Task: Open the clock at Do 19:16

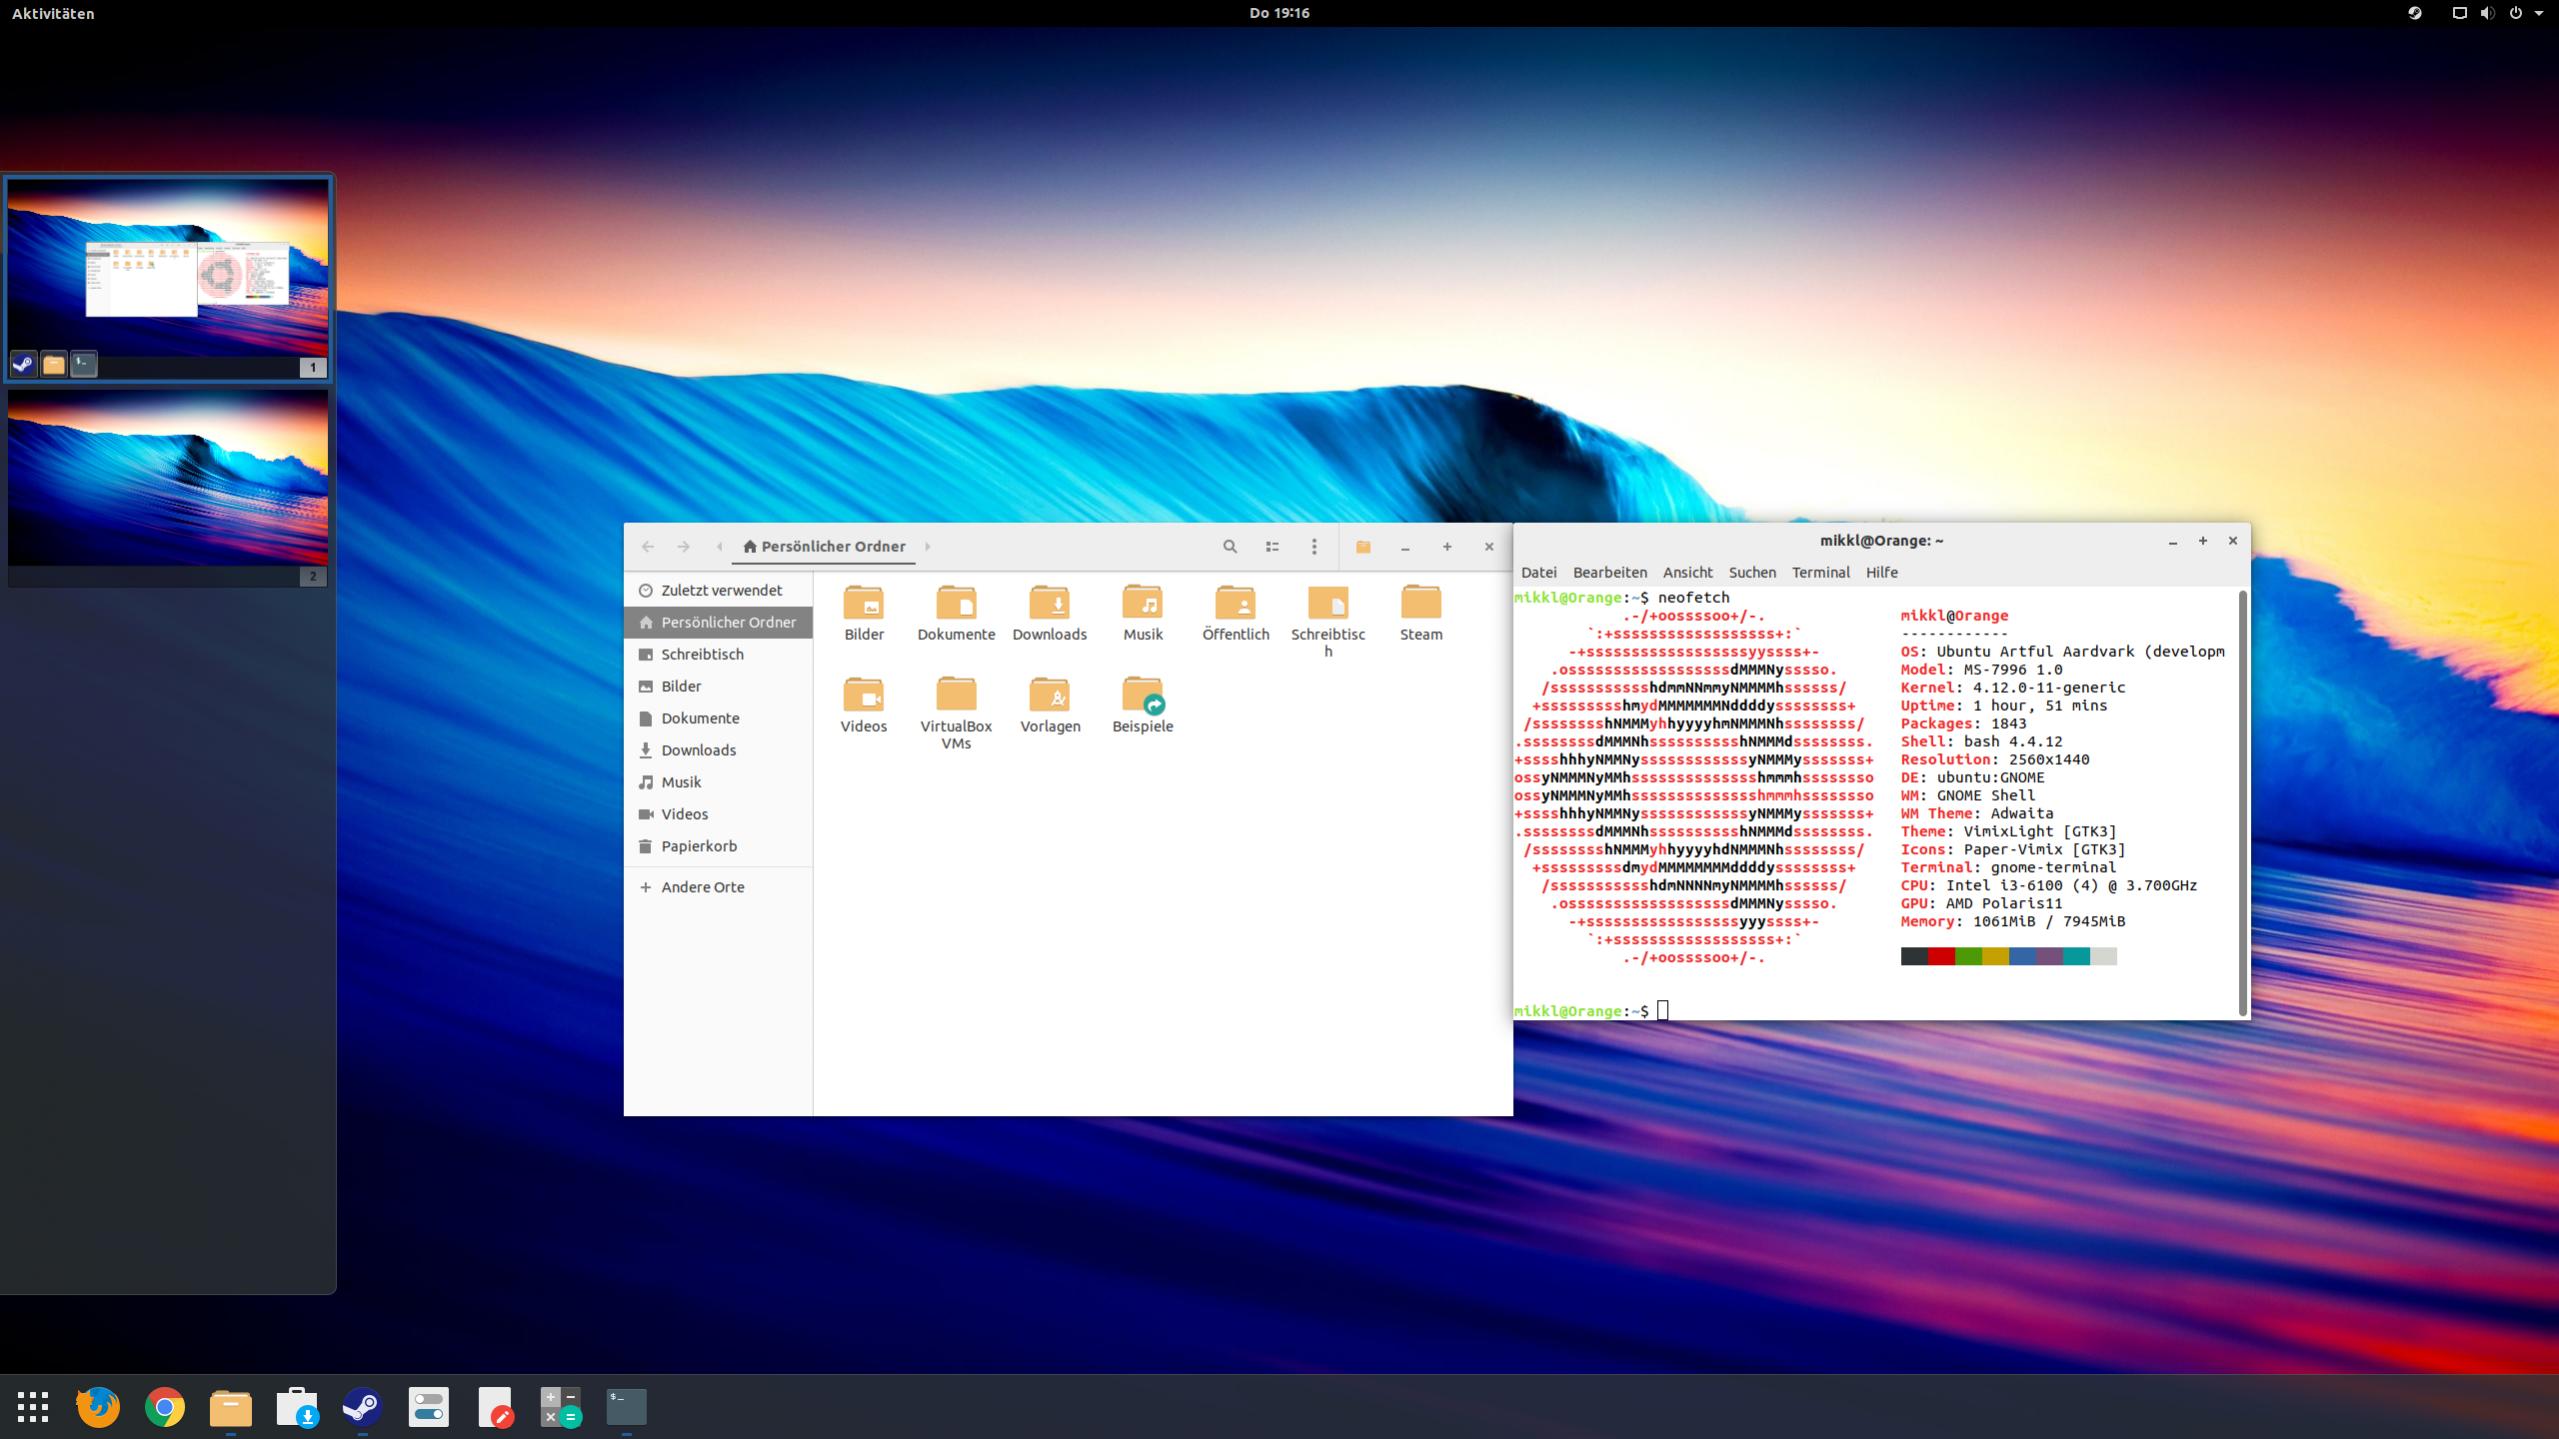Action: tap(1279, 13)
